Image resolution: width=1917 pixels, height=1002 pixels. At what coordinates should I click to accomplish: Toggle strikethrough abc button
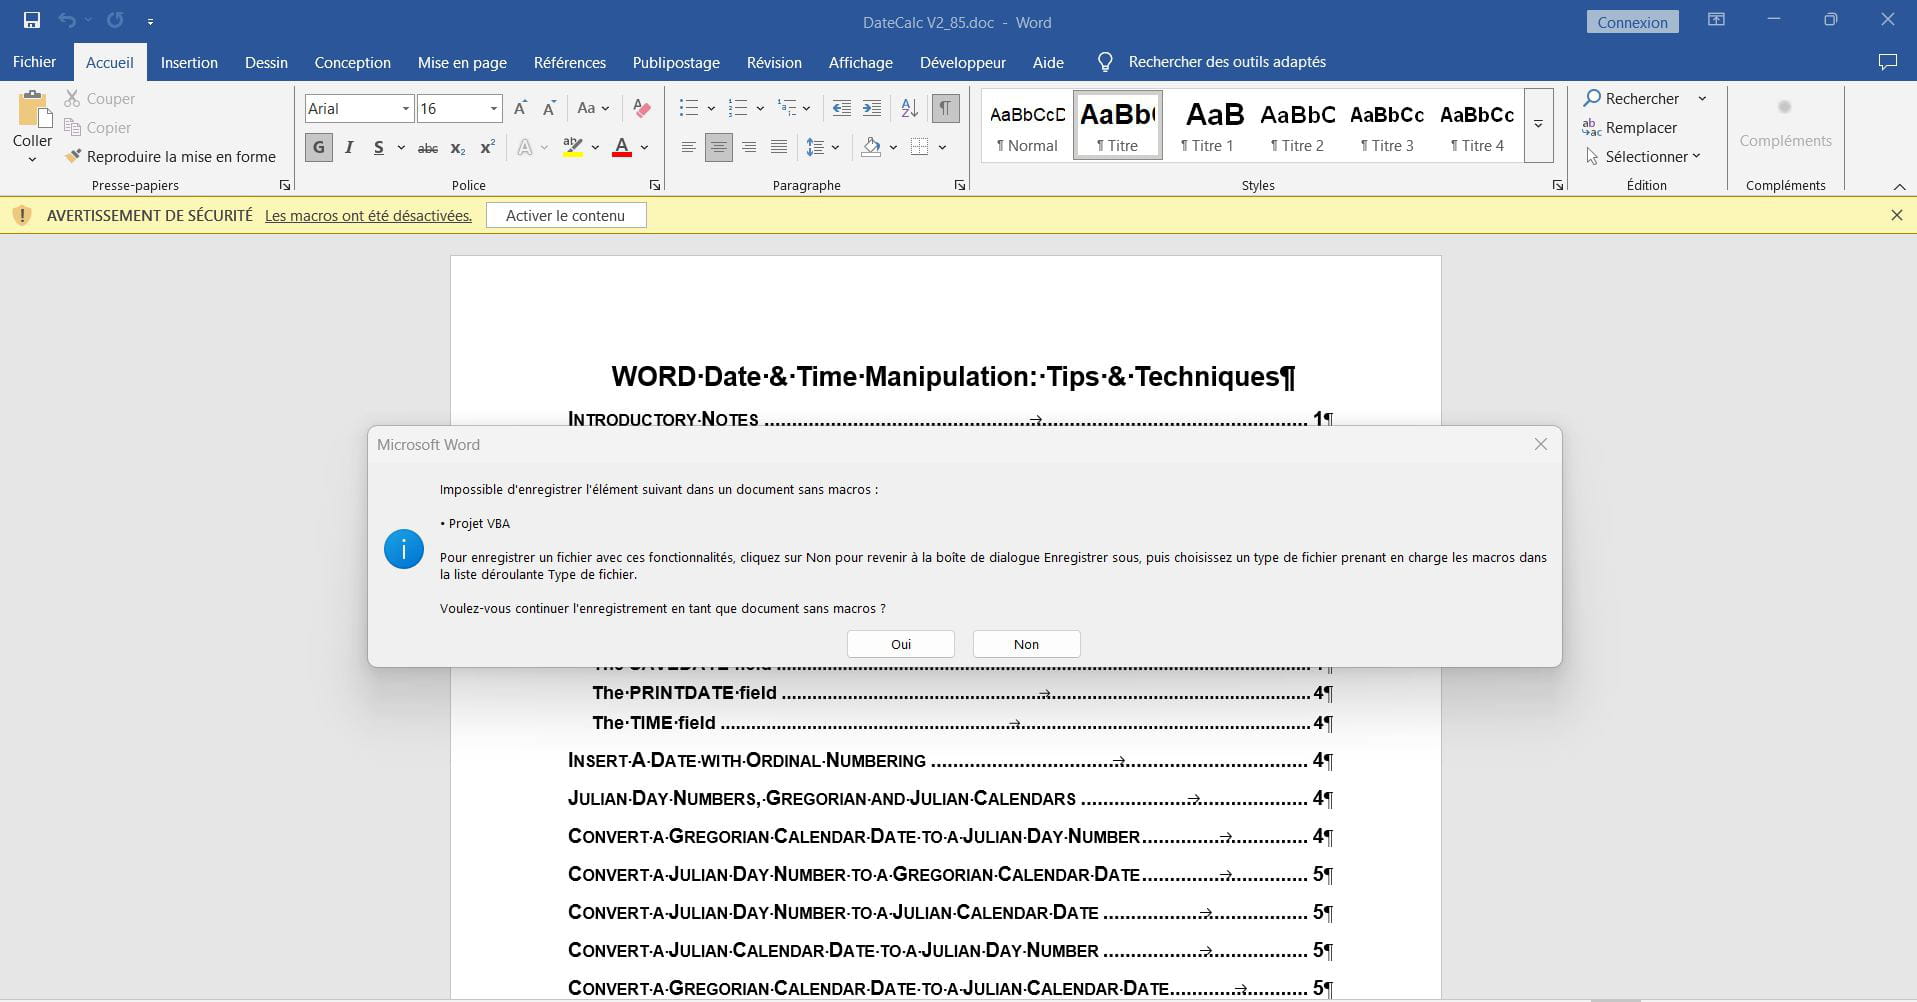click(428, 147)
